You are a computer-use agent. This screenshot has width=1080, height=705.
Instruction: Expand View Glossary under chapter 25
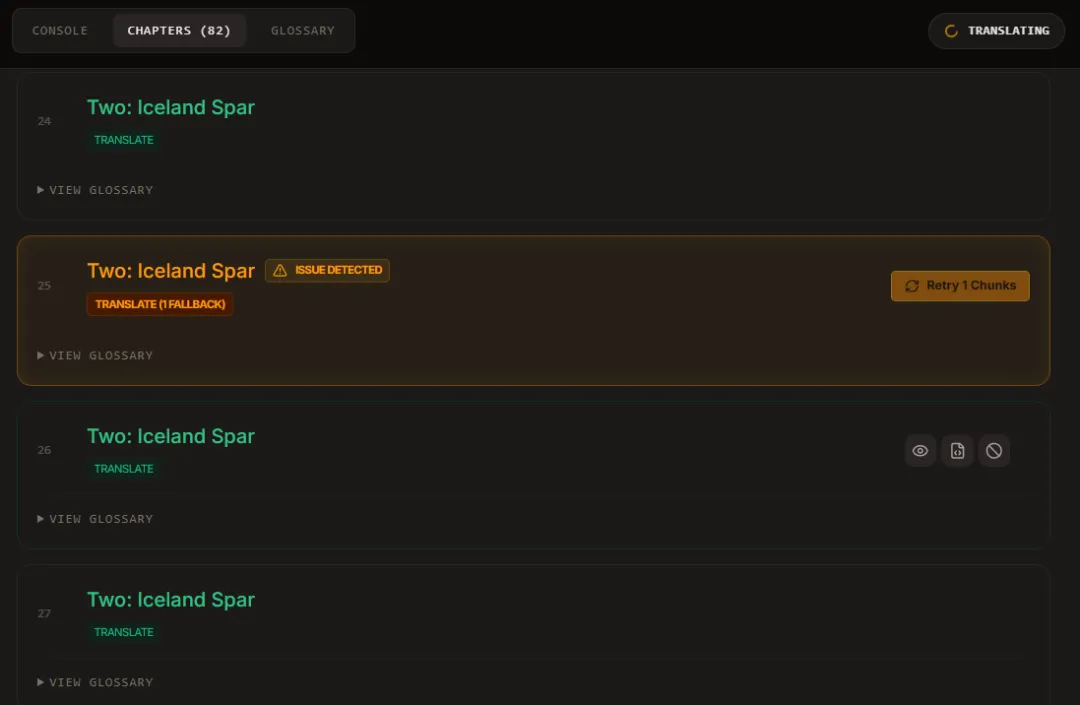(95, 355)
